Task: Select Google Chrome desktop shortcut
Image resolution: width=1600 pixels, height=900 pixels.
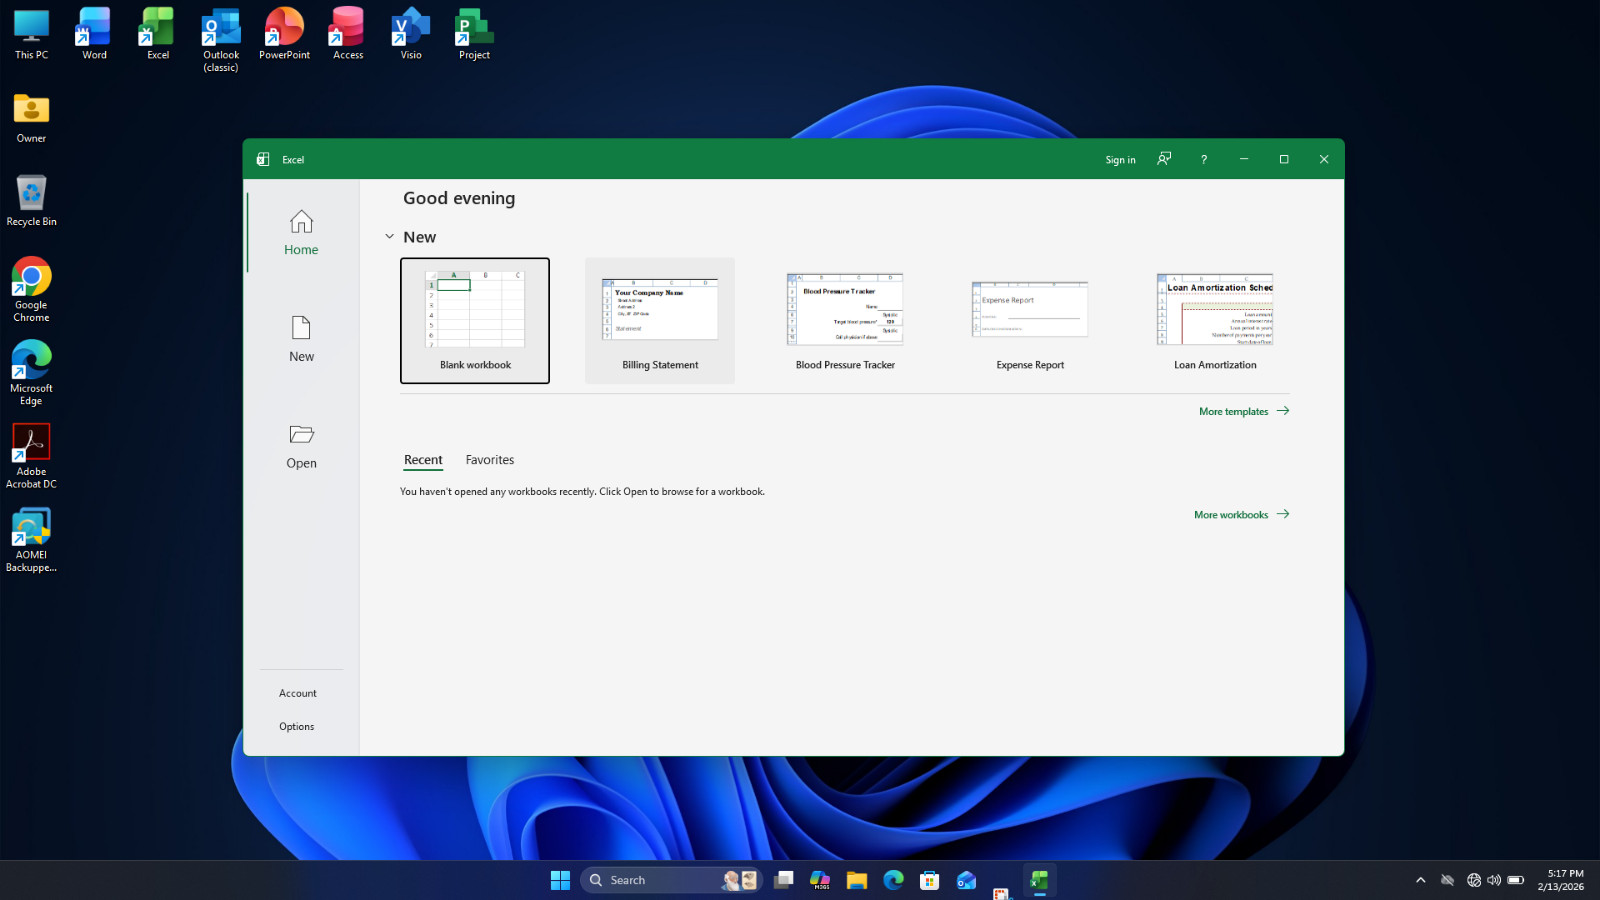Action: [x=31, y=290]
